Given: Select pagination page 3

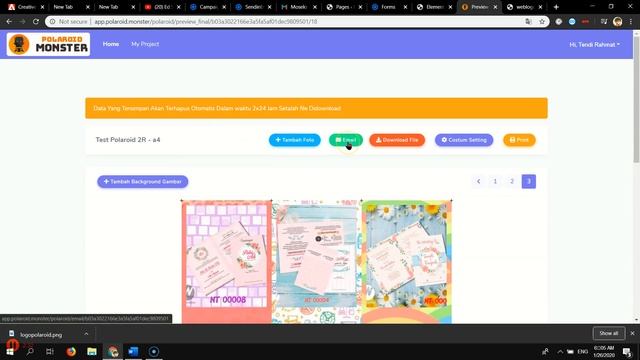Looking at the screenshot, I should (529, 181).
